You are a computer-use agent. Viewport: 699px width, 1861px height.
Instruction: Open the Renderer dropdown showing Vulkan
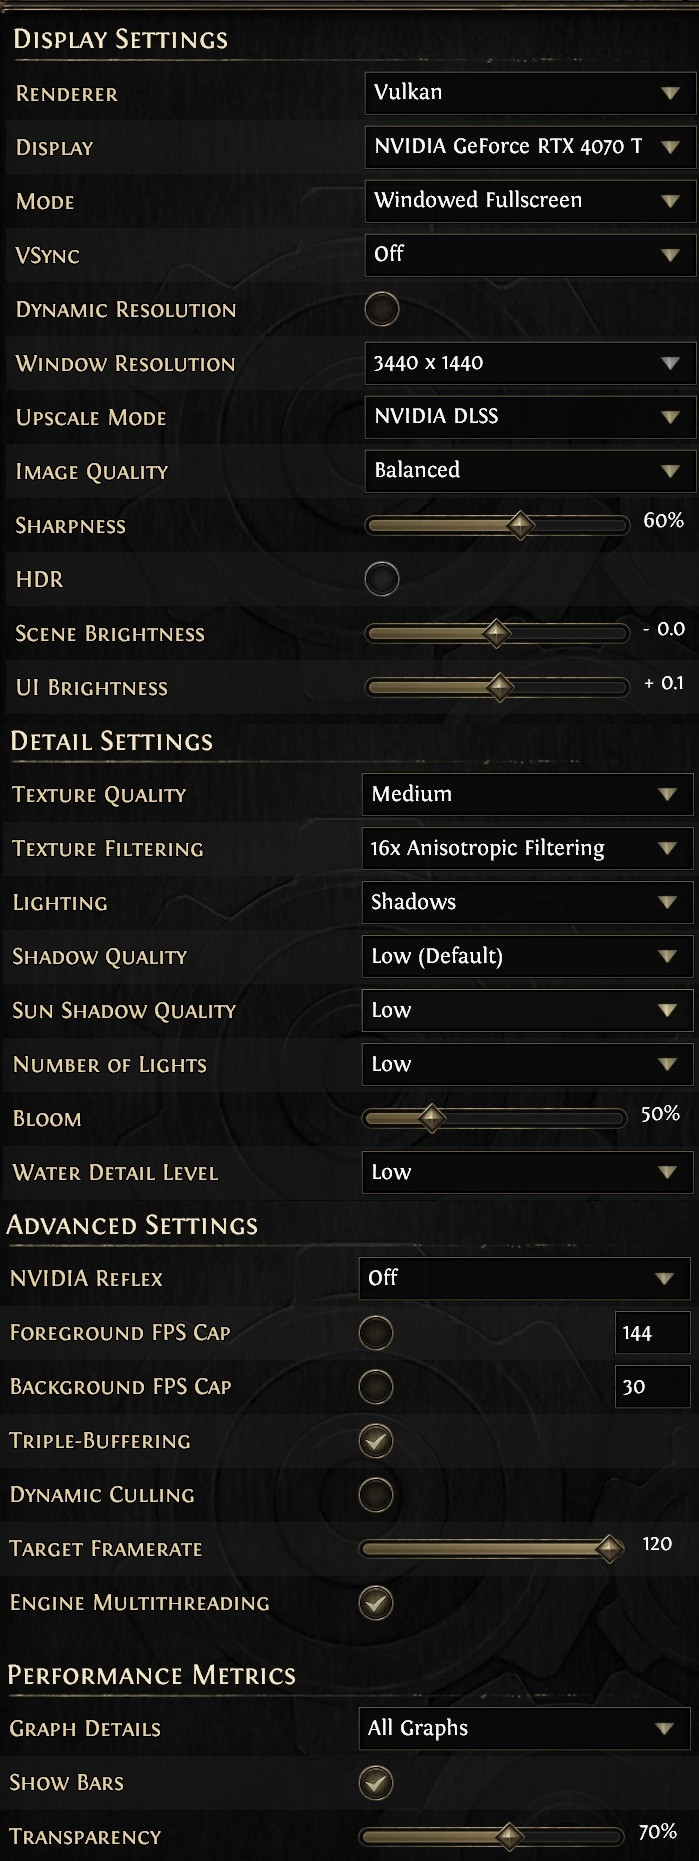coord(529,93)
